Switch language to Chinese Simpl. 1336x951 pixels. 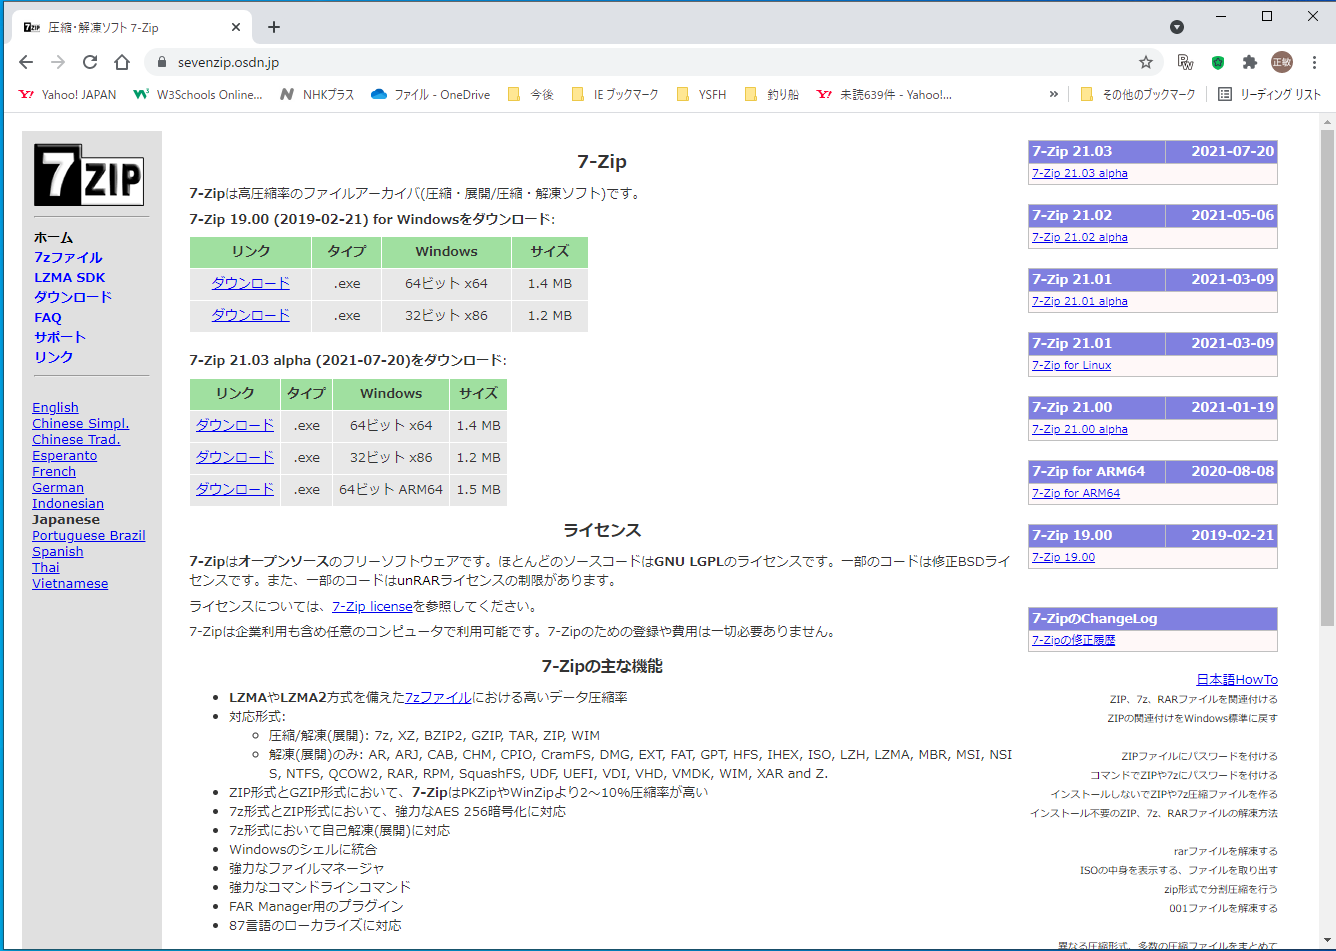81,424
